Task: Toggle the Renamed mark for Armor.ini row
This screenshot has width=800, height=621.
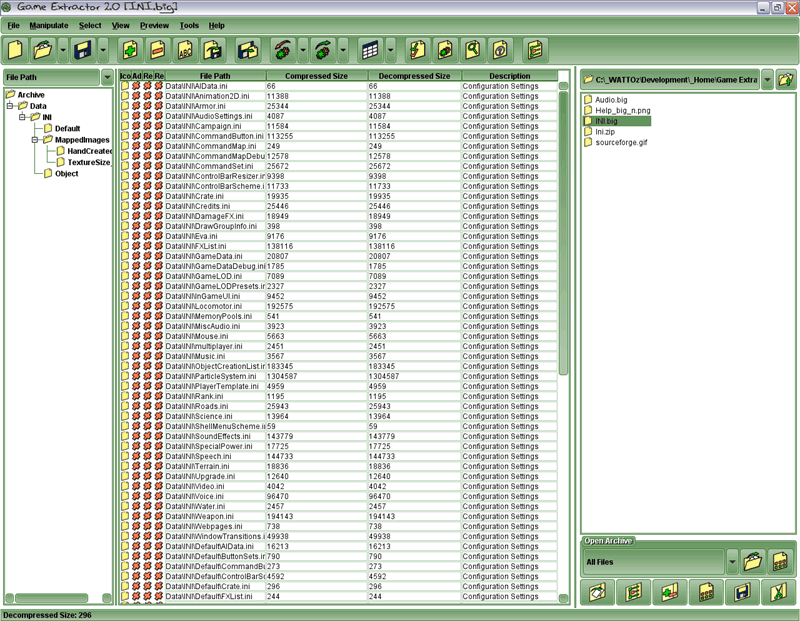Action: (147, 107)
